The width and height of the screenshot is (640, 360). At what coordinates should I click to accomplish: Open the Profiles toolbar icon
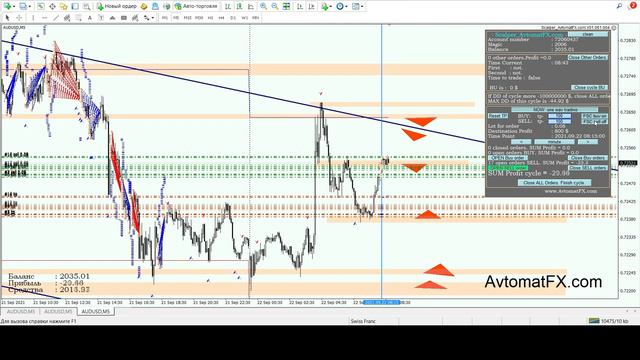click(23, 6)
